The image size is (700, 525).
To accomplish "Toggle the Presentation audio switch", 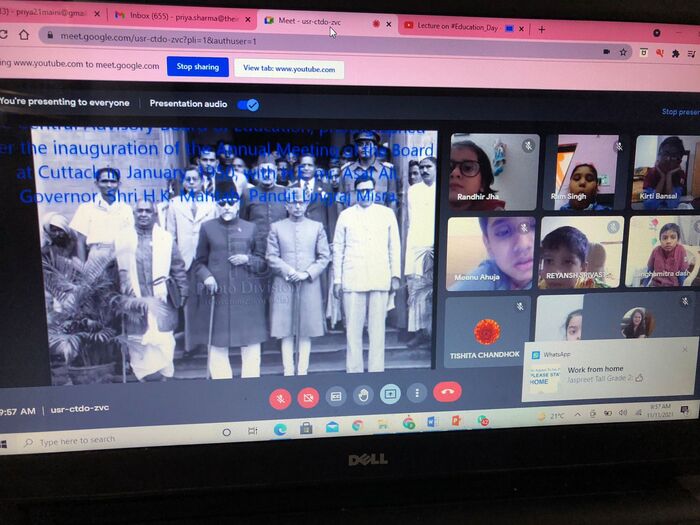I will click(x=248, y=105).
